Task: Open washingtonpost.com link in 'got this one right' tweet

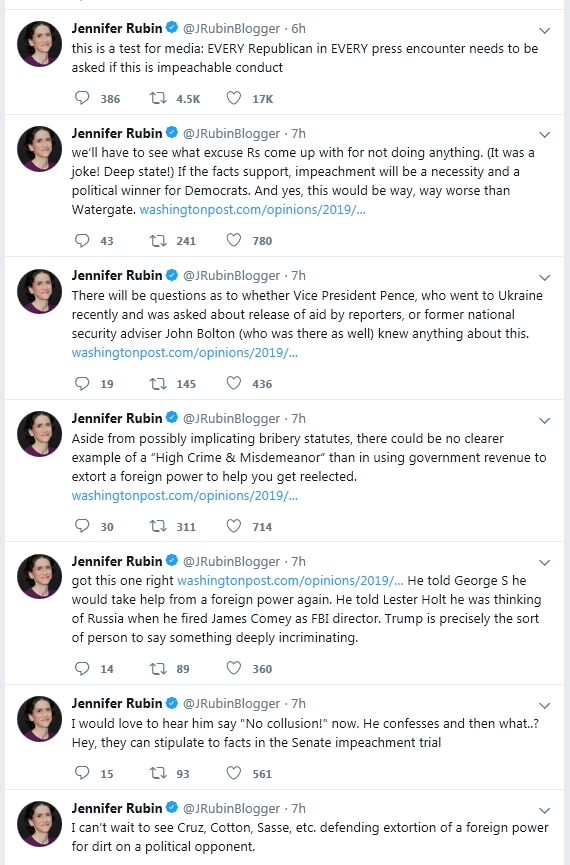Action: pyautogui.click(x=290, y=580)
